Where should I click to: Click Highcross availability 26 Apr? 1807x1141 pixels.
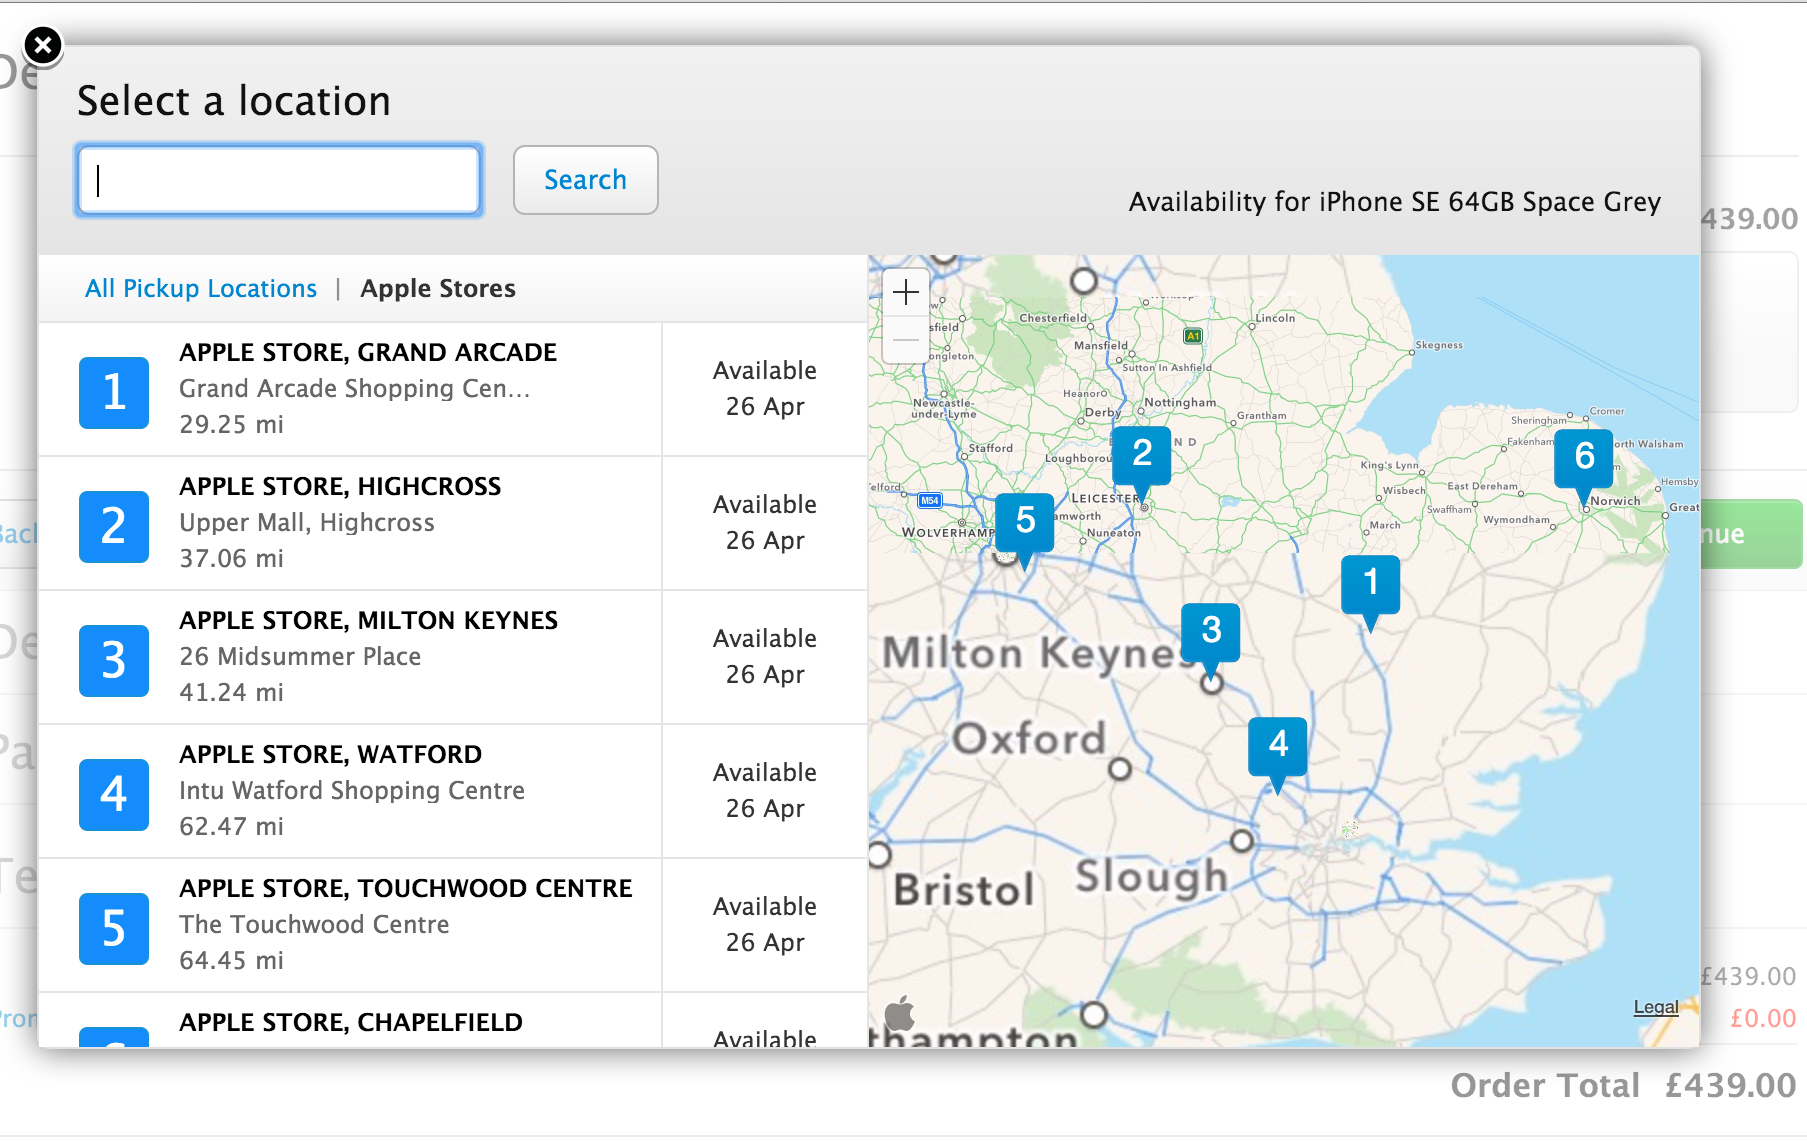(x=765, y=523)
